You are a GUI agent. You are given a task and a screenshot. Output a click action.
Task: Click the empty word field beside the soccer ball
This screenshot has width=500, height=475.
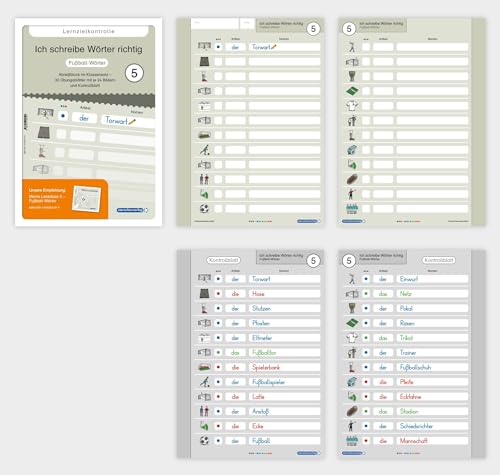point(284,209)
